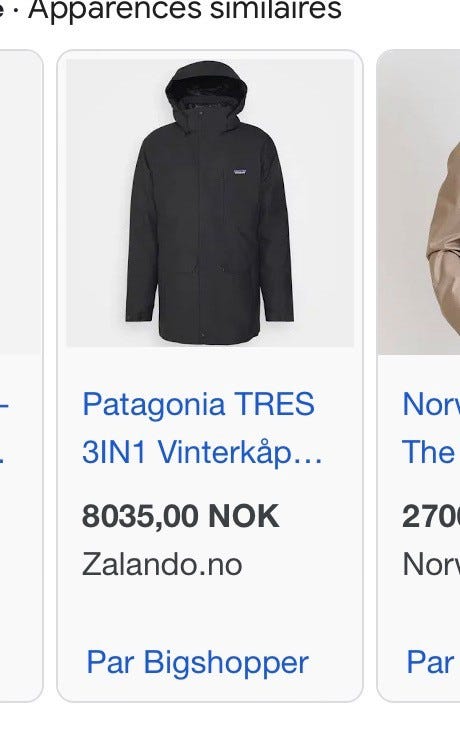This screenshot has height=735, width=460.
Task: Select the Zalando.no seller name
Action: pos(162,564)
